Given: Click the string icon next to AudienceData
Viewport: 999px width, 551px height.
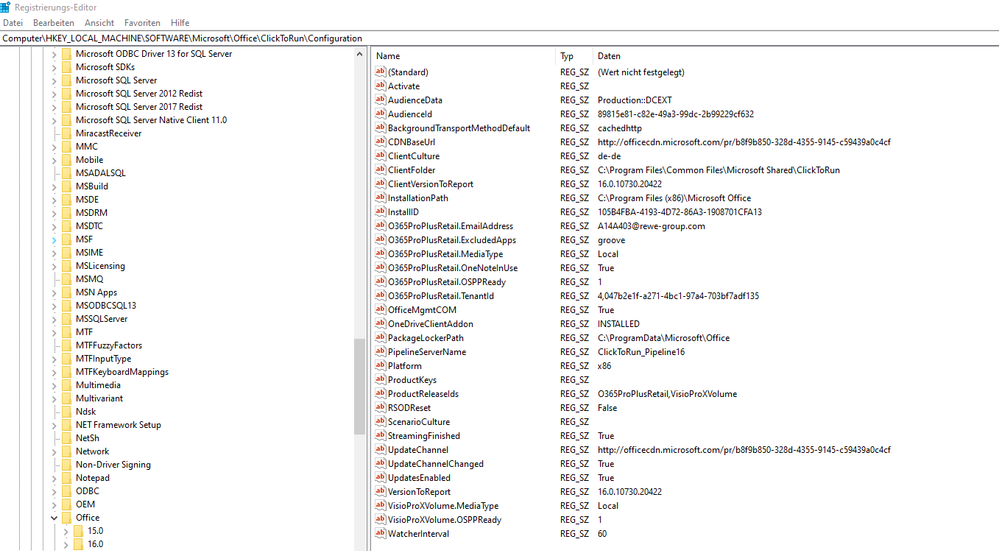Looking at the screenshot, I should (380, 100).
